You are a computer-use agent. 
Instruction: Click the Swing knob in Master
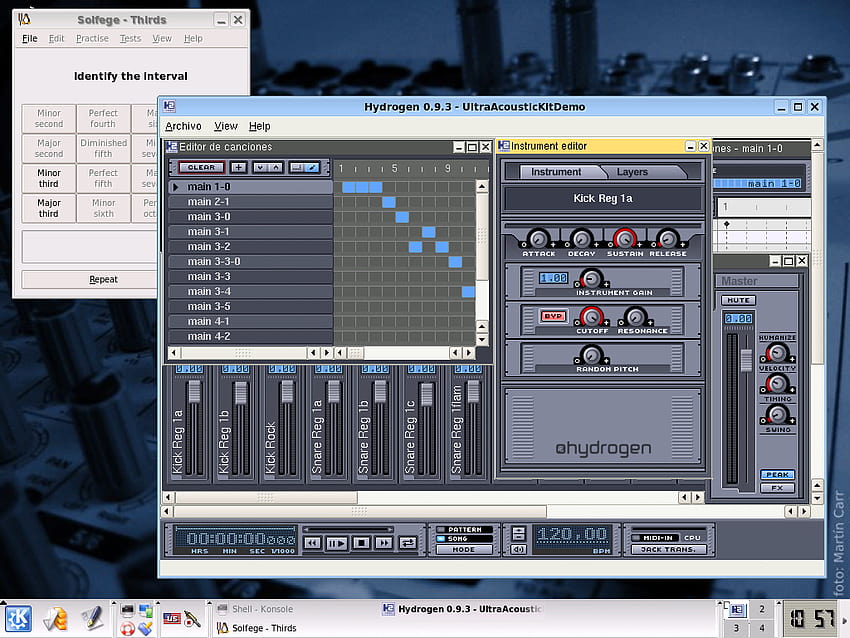coord(777,415)
